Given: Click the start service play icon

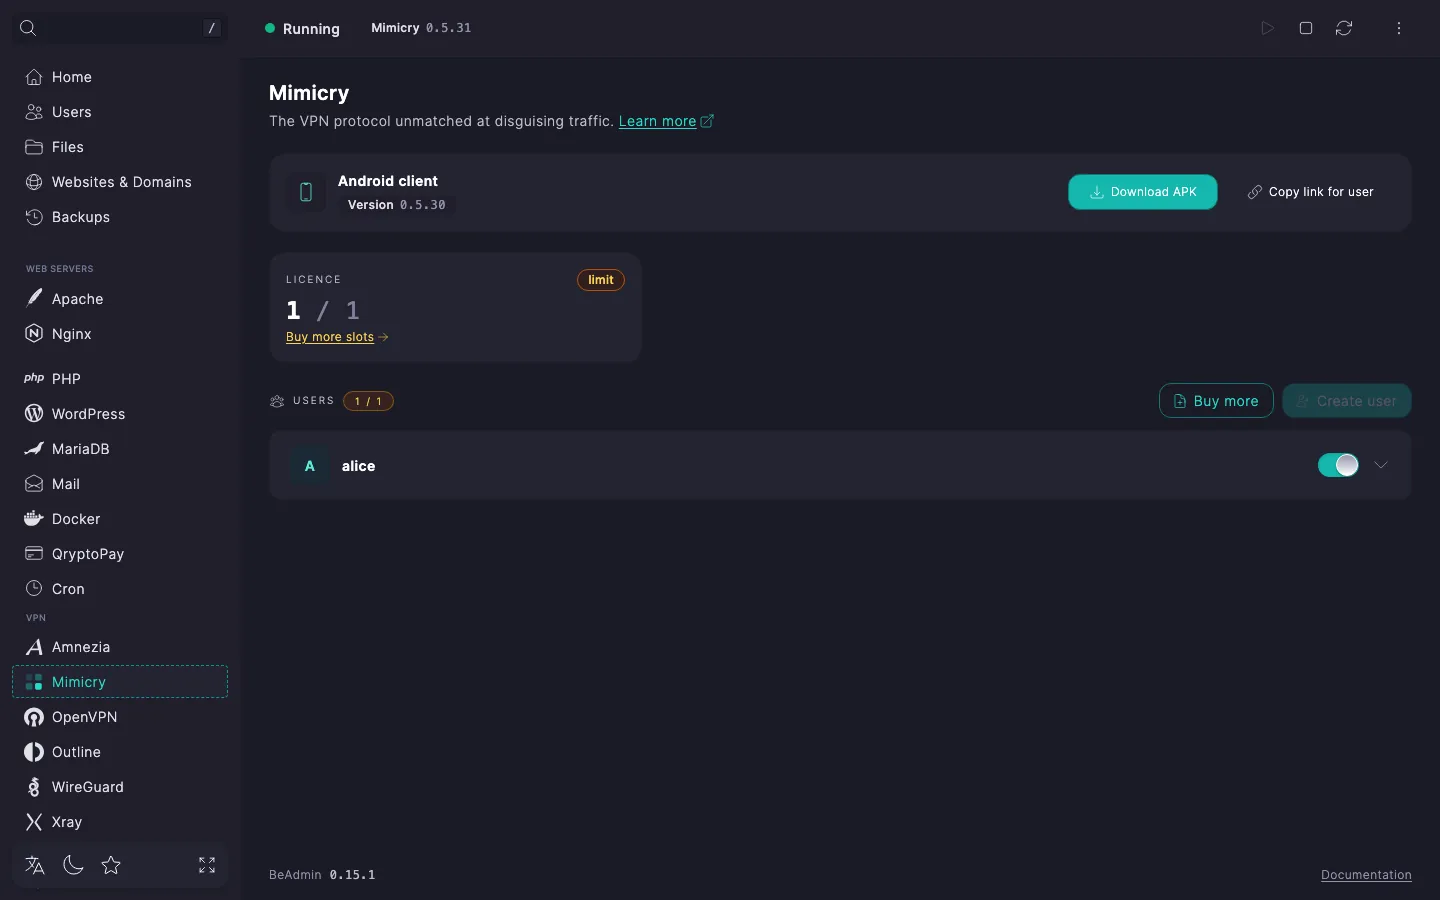Looking at the screenshot, I should (x=1267, y=28).
